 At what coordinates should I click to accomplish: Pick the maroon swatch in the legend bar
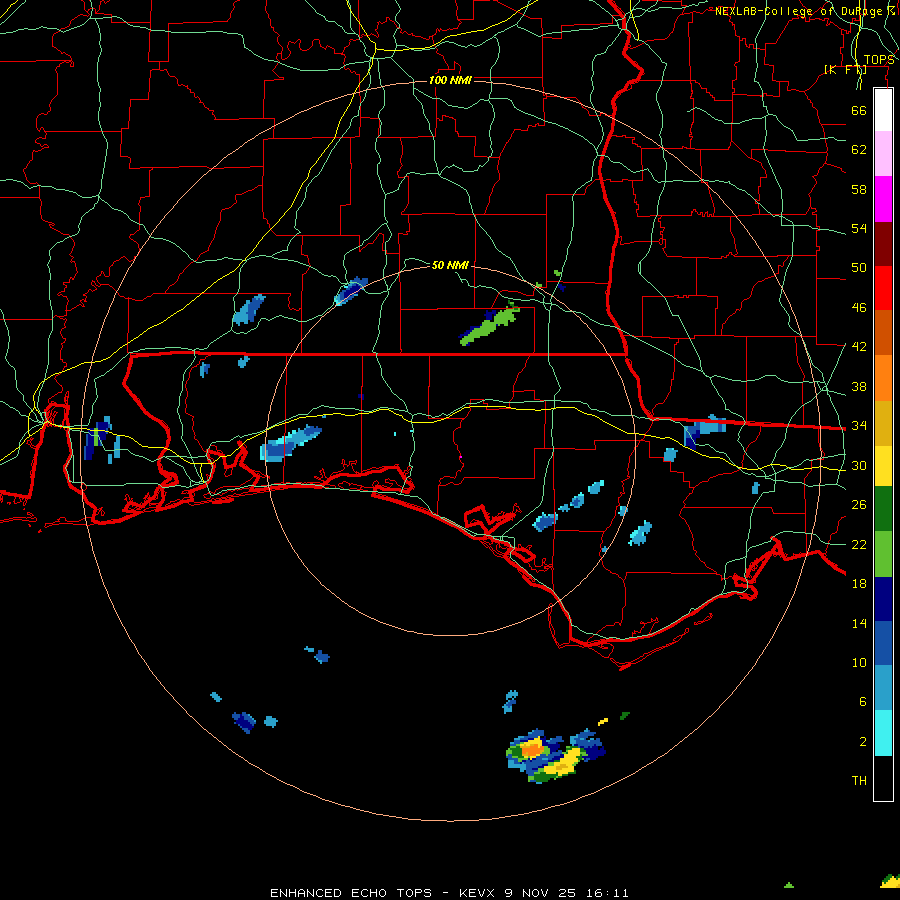click(x=883, y=244)
